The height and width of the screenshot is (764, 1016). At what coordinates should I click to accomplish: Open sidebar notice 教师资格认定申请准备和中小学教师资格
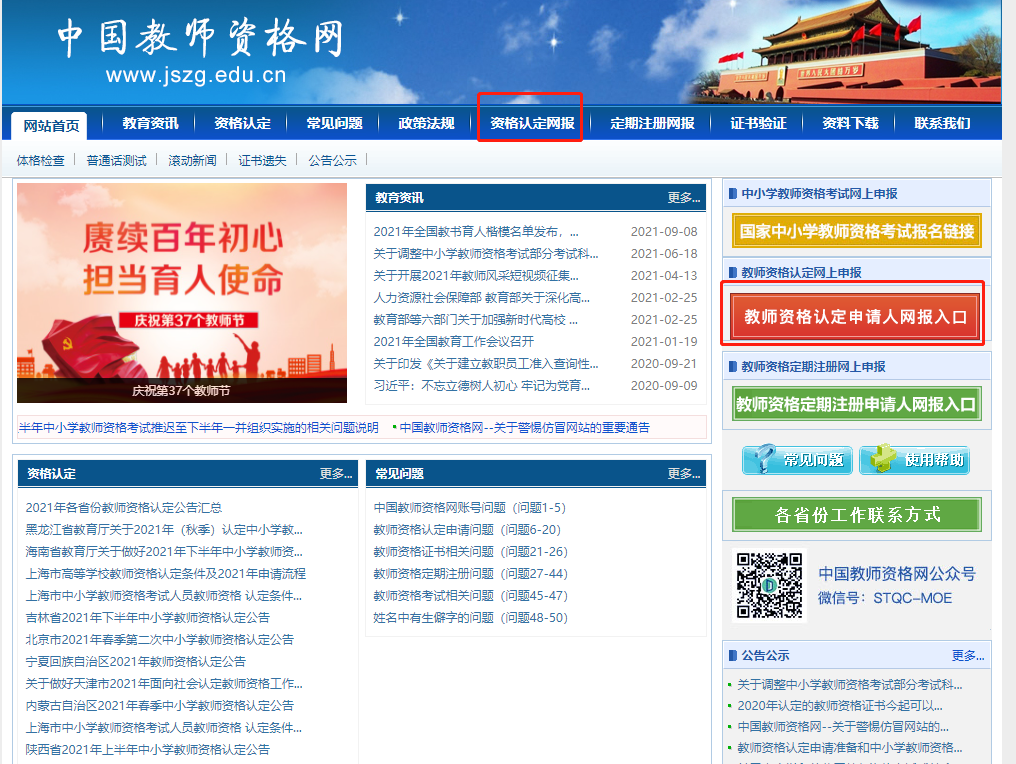pos(849,747)
